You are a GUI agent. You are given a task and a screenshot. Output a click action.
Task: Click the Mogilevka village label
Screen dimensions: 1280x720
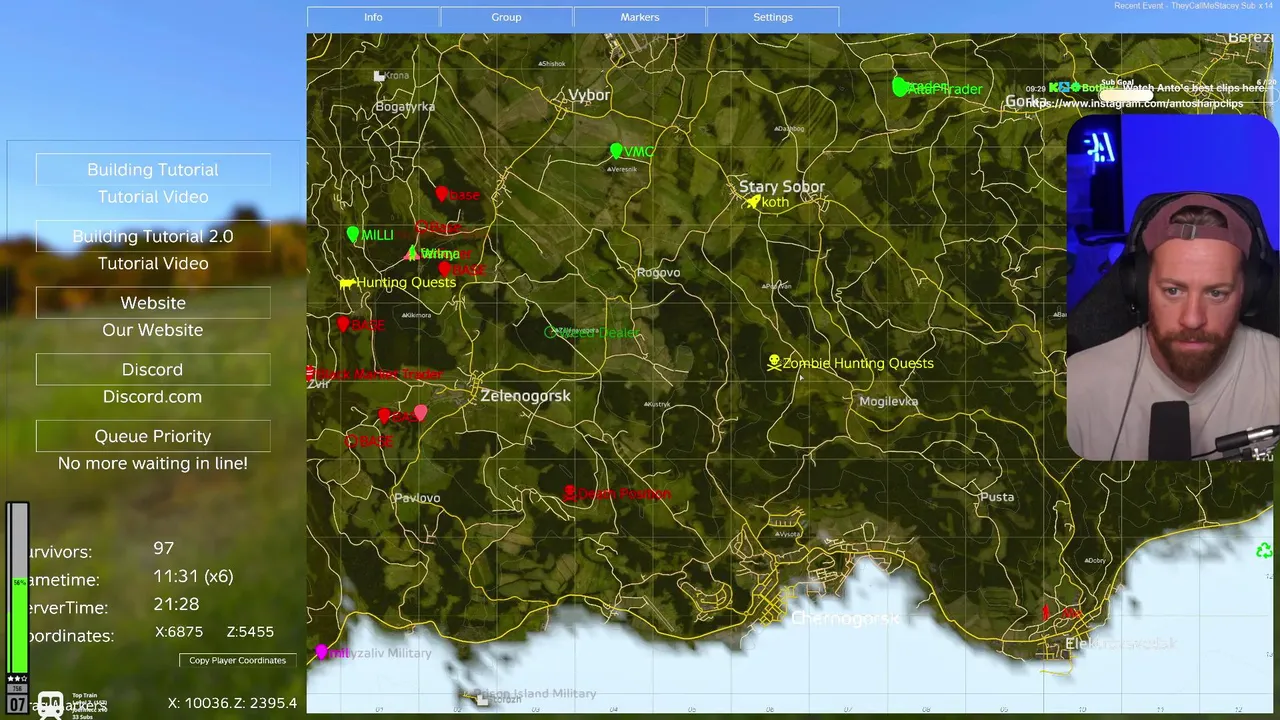pyautogui.click(x=889, y=401)
